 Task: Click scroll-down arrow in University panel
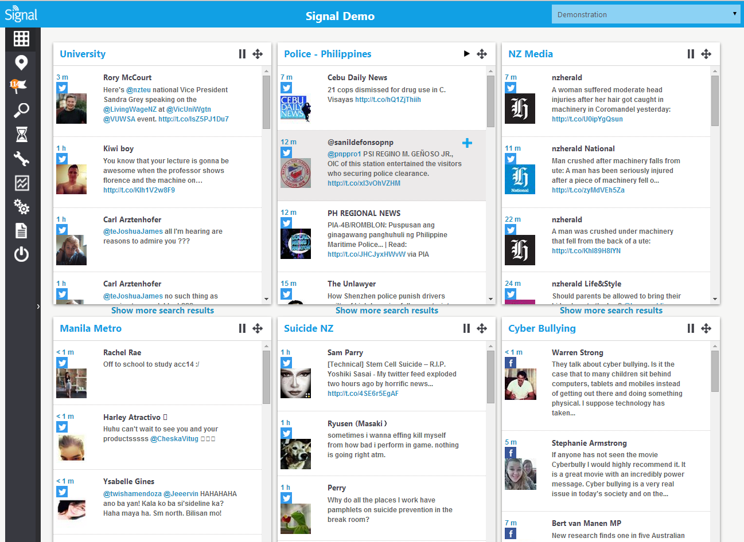[266, 299]
